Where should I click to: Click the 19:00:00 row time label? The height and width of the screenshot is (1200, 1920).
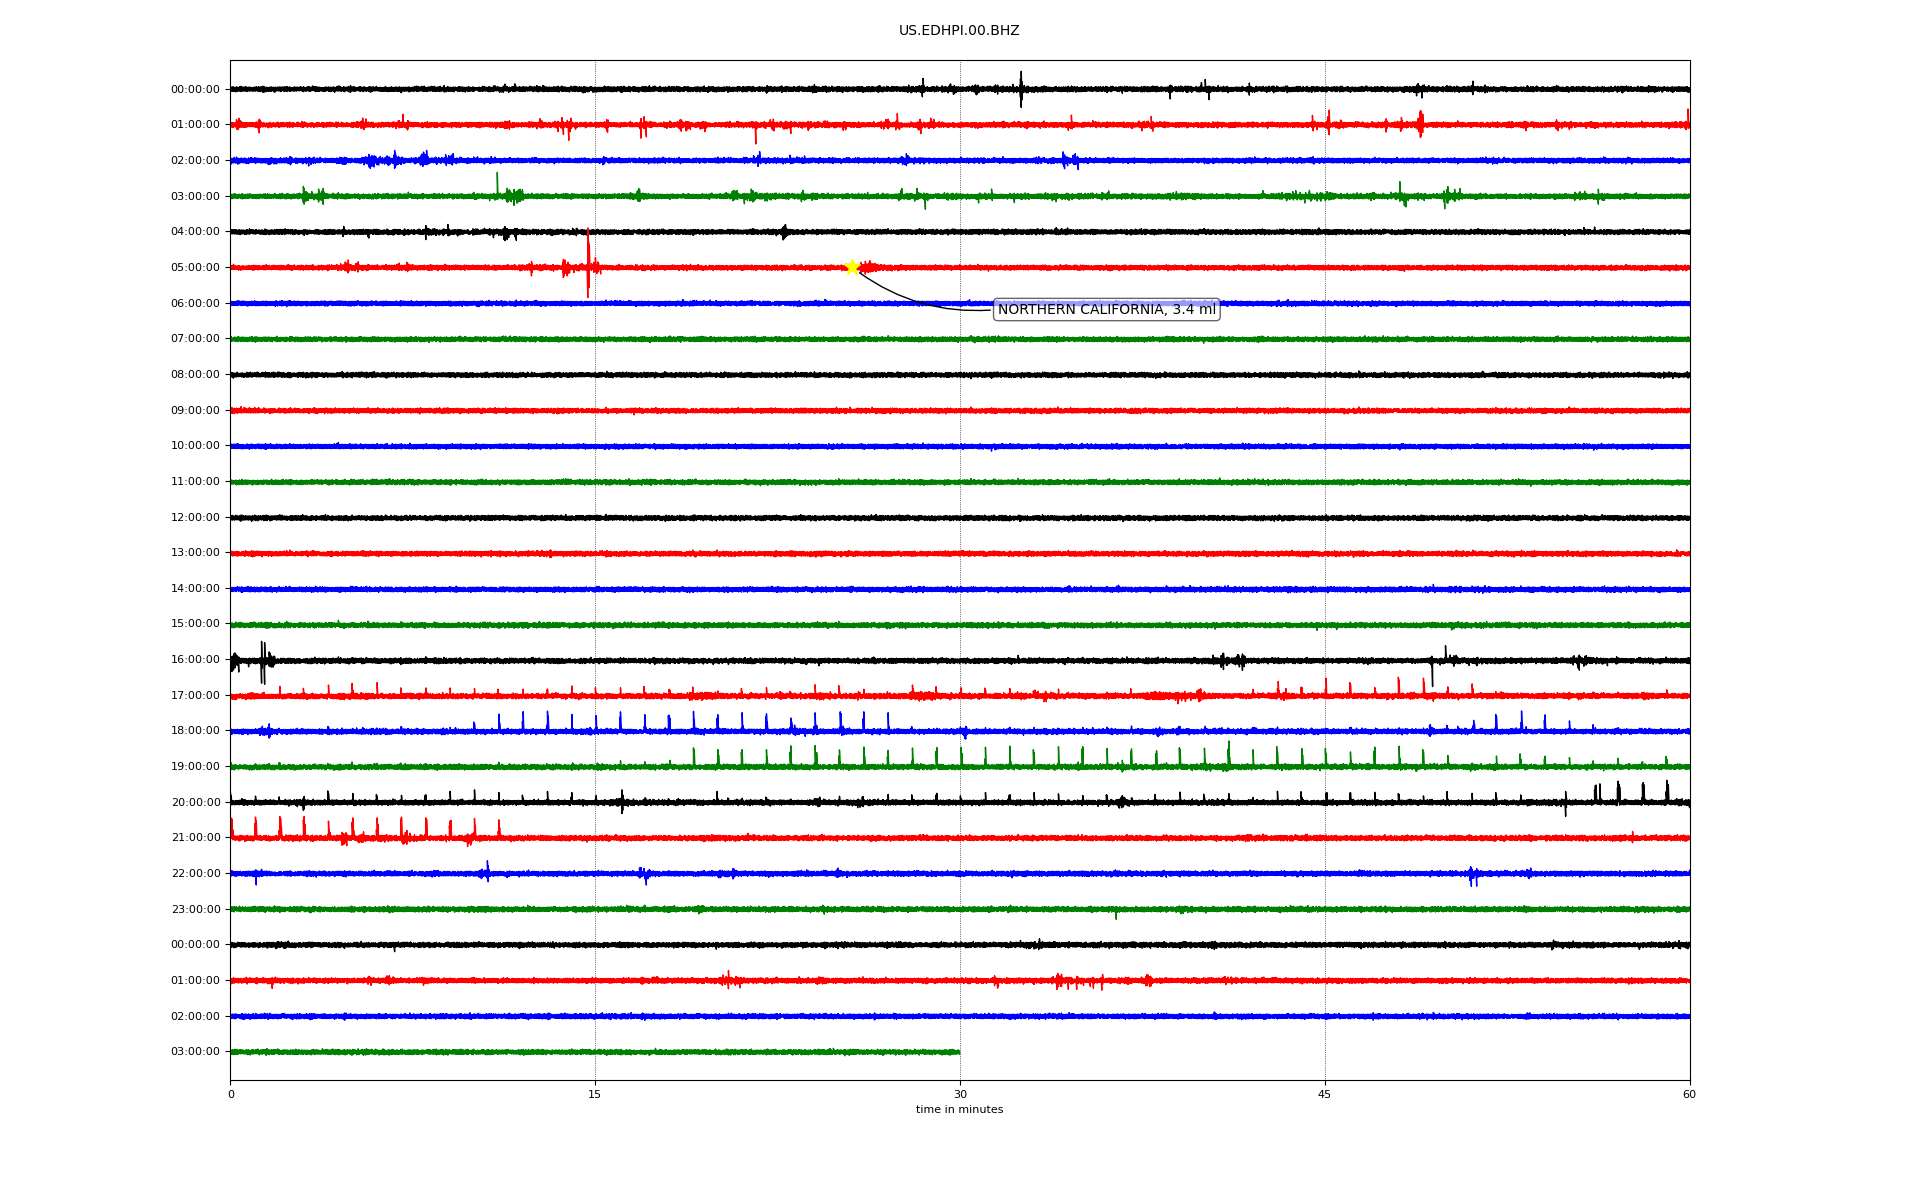195,767
